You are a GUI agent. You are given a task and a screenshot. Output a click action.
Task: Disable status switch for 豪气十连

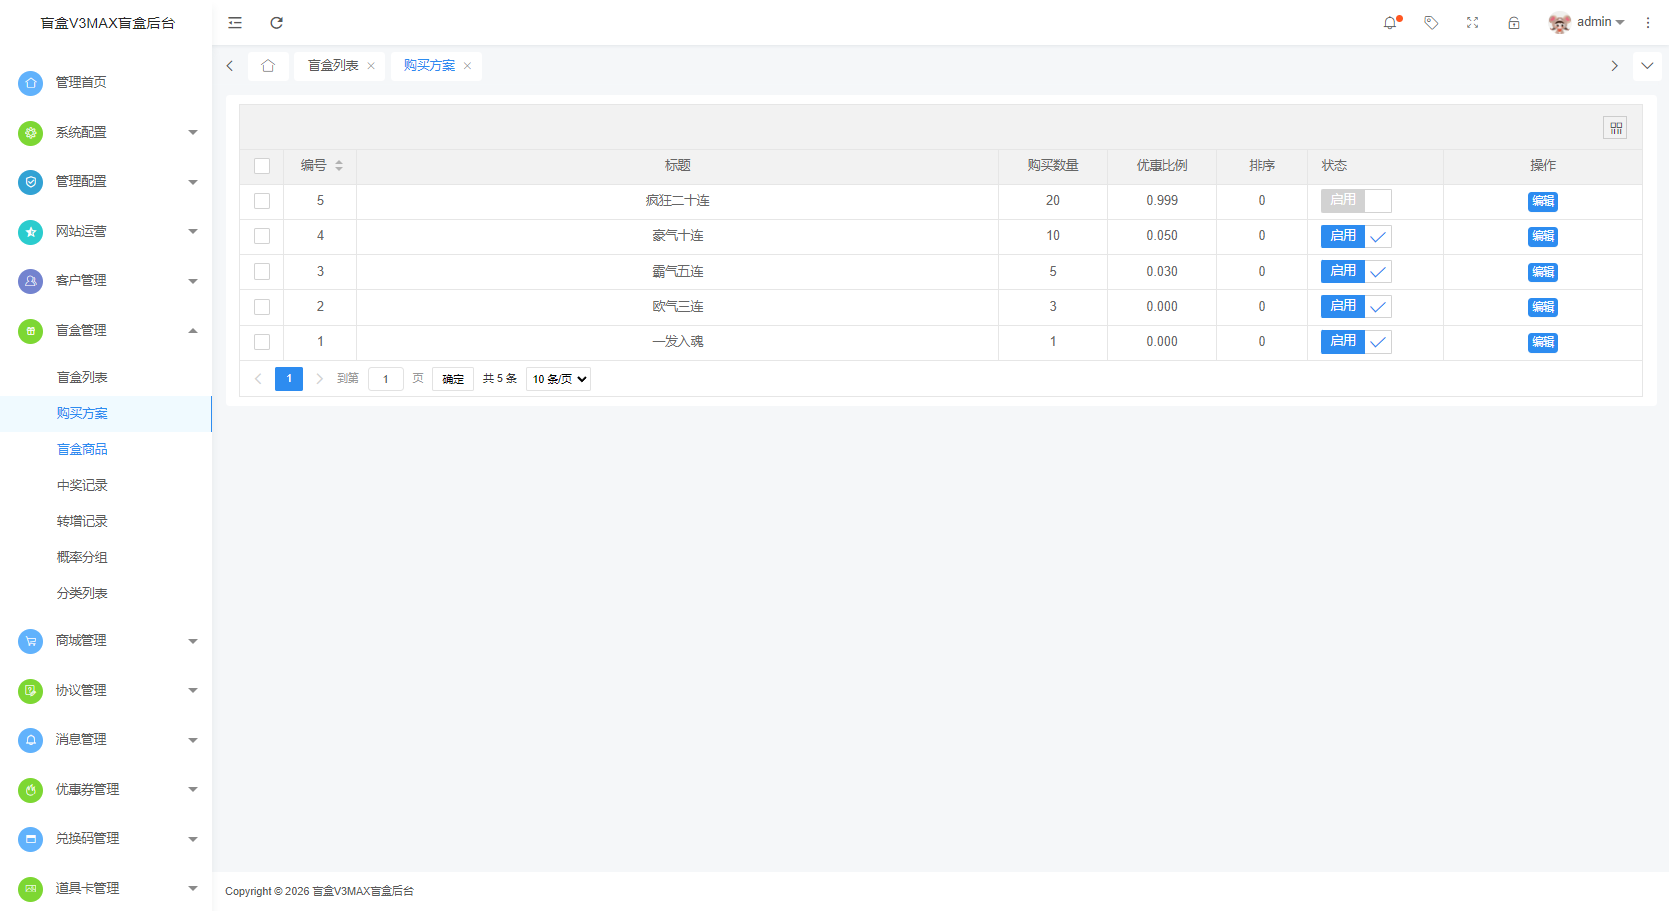click(1356, 236)
